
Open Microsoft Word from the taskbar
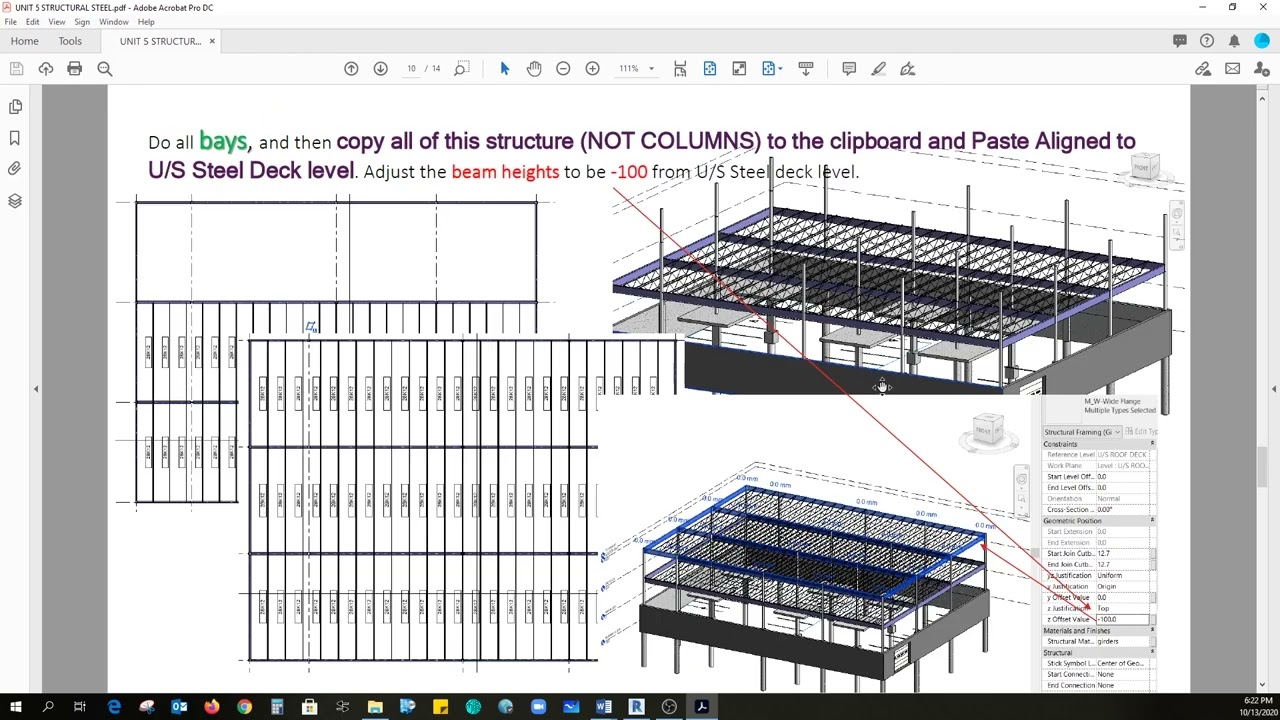pos(603,707)
